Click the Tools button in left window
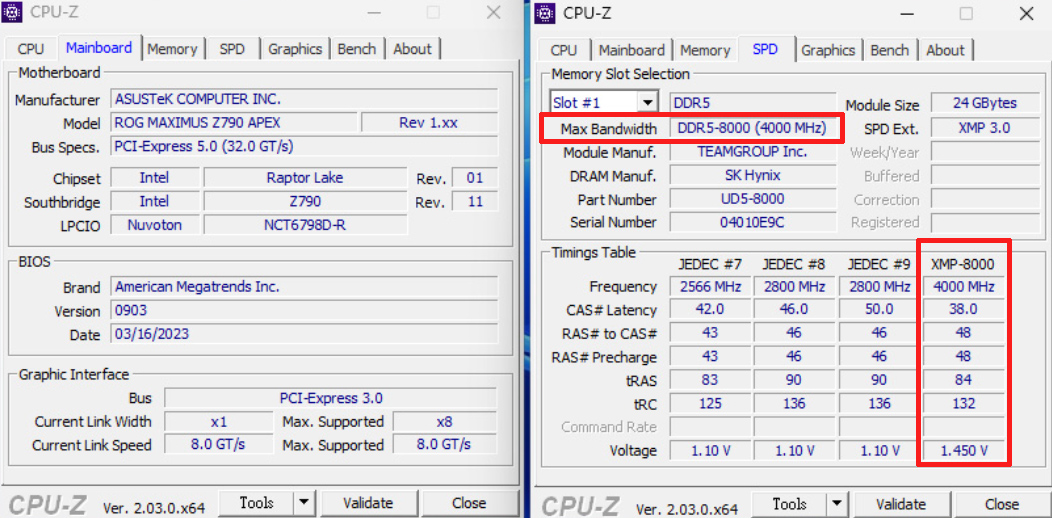Viewport: 1052px width, 518px height. click(256, 503)
